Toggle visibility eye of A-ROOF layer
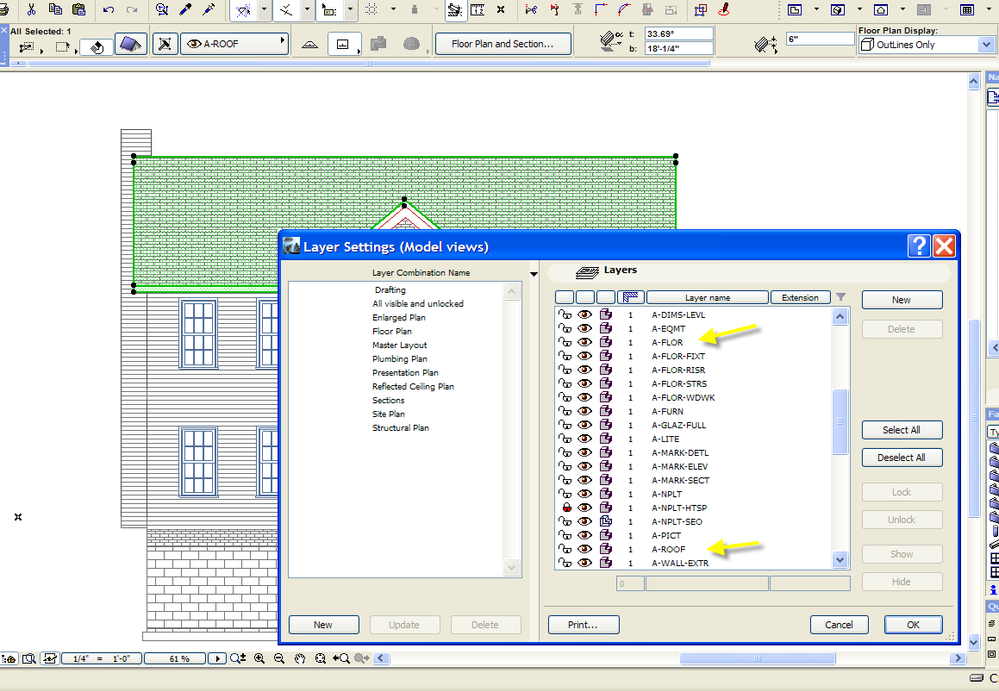999x691 pixels. click(x=585, y=549)
